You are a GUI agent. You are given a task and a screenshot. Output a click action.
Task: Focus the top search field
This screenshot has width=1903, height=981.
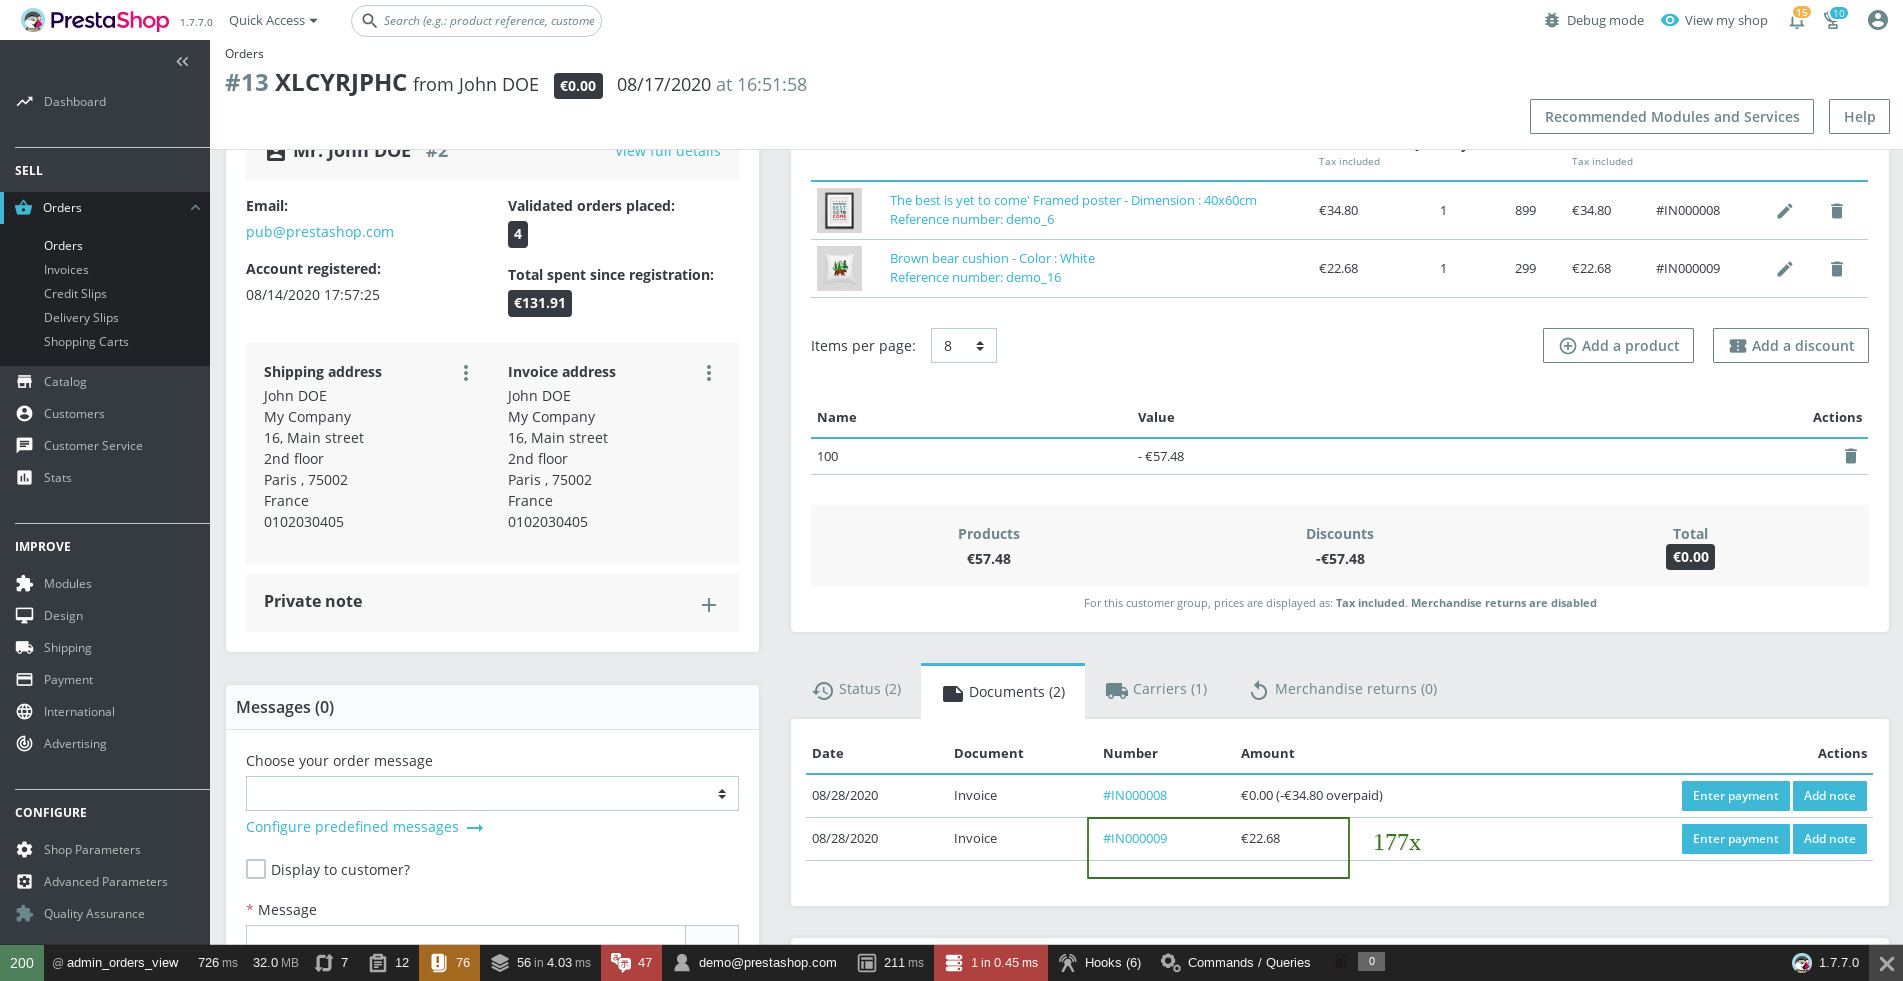tap(476, 20)
